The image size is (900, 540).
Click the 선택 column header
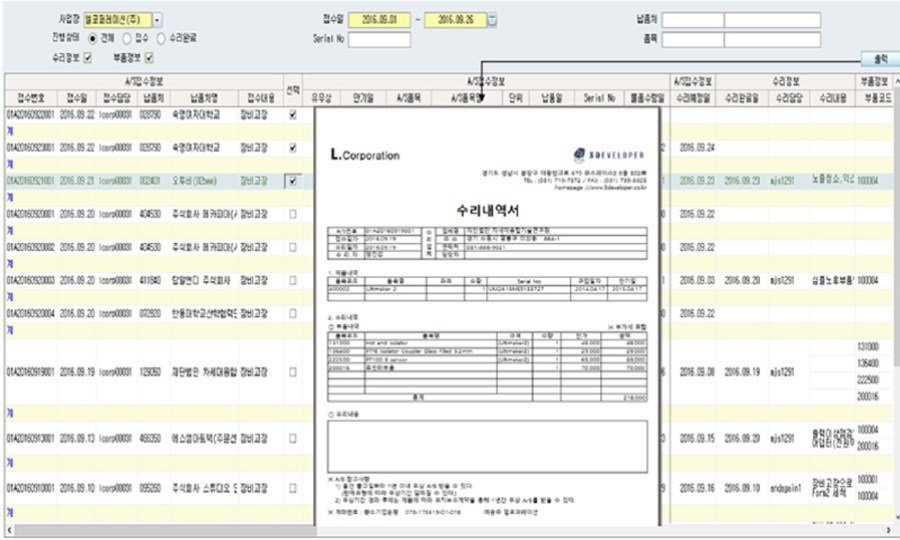[293, 90]
